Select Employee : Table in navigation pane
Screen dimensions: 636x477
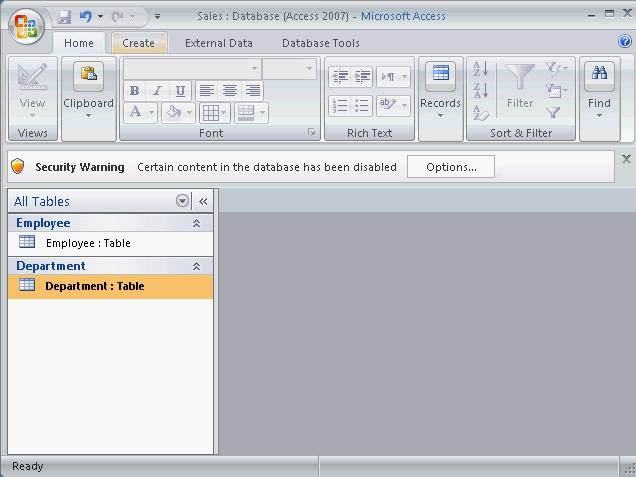88,243
